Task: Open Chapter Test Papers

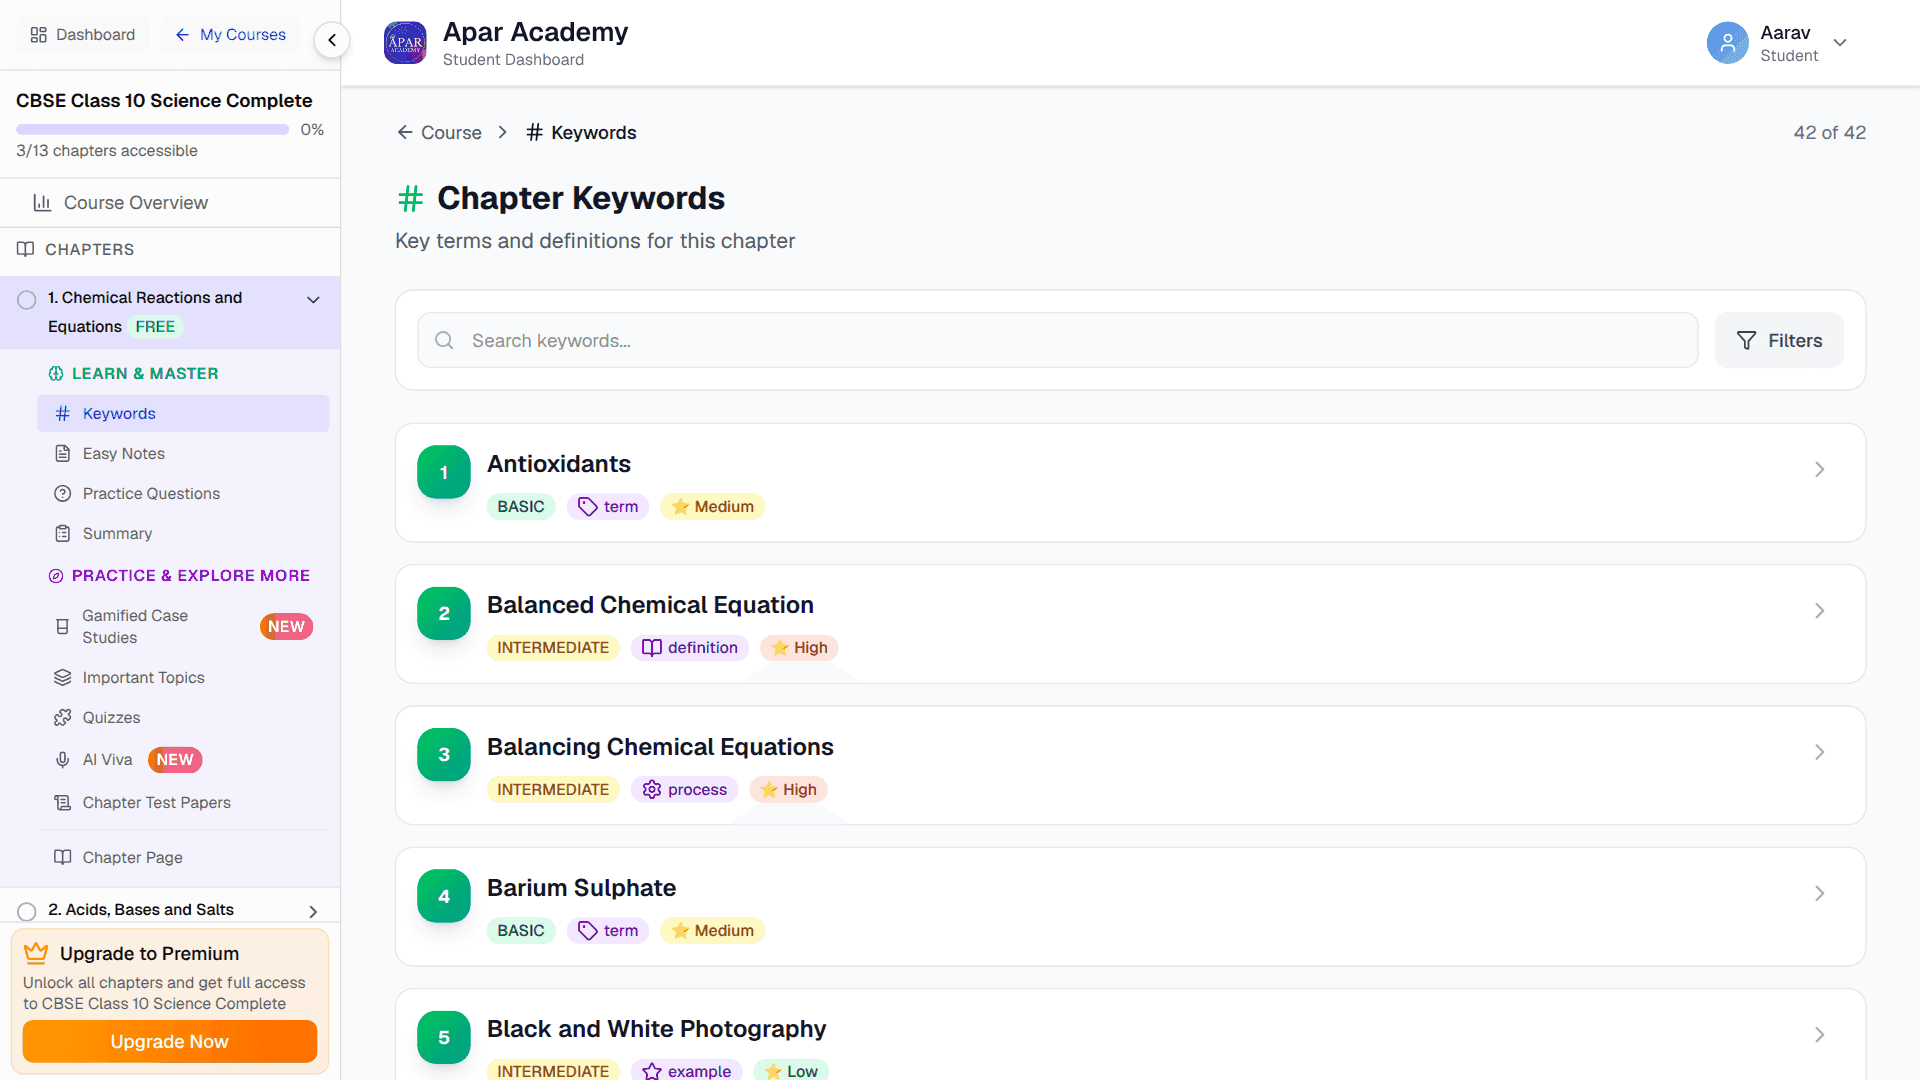Action: coord(183,803)
